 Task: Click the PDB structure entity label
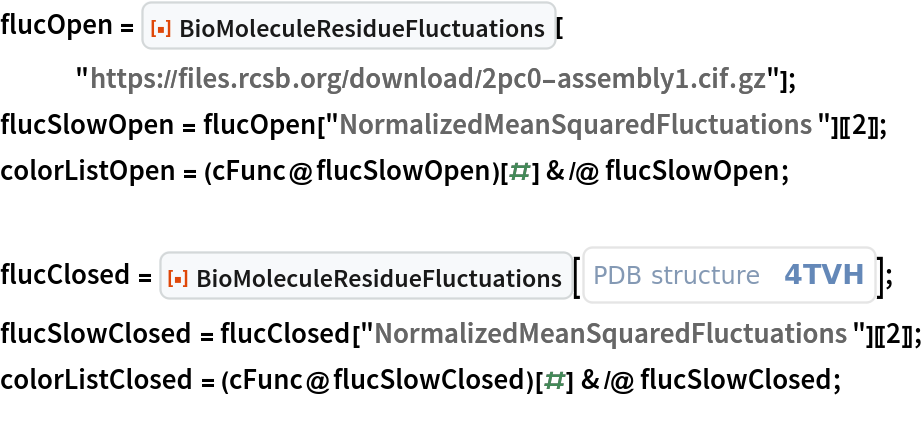pos(677,275)
